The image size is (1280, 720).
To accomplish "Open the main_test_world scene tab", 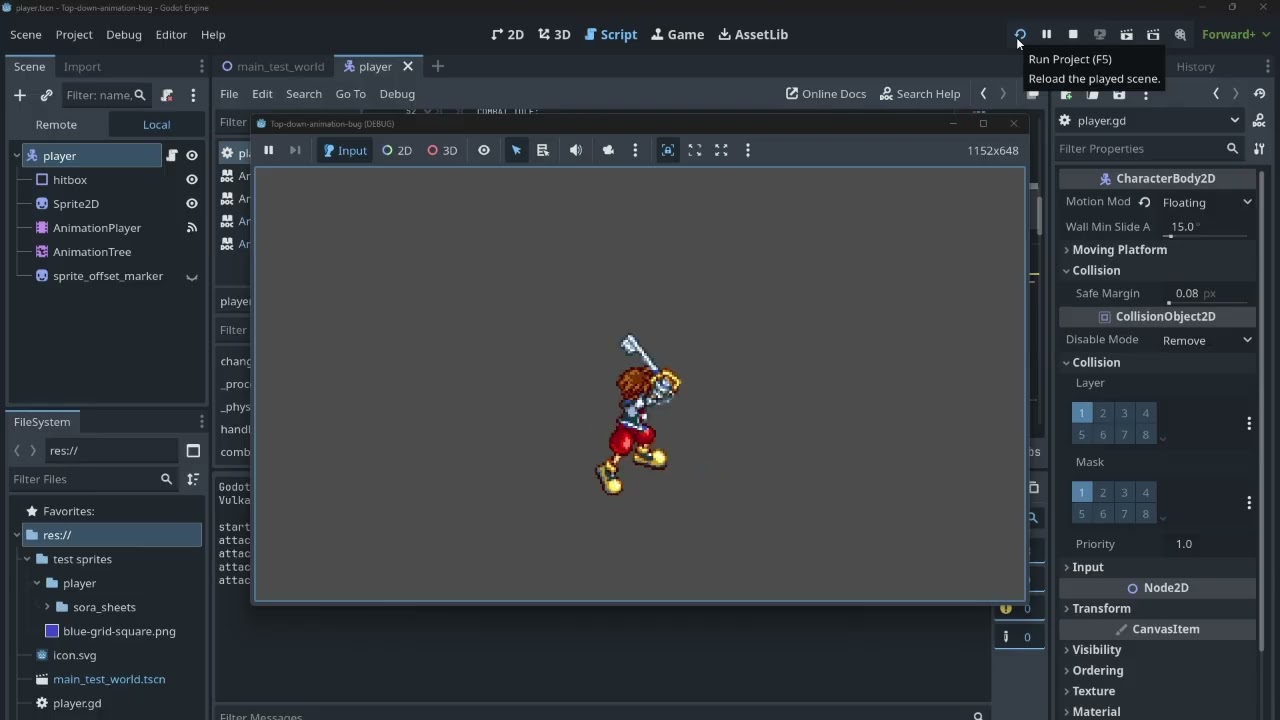I will pyautogui.click(x=273, y=67).
